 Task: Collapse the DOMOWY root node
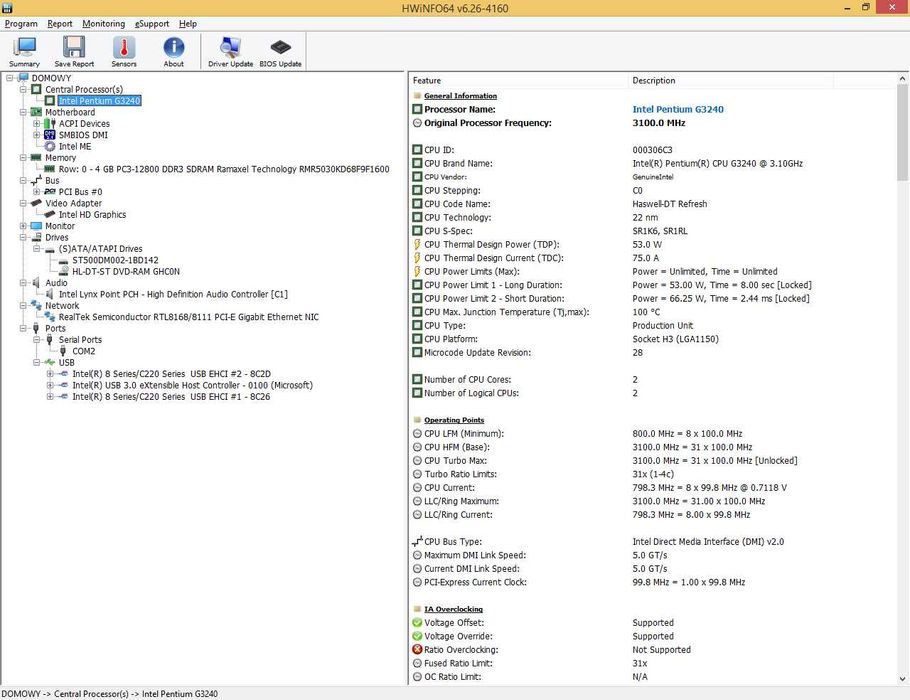[x=10, y=78]
